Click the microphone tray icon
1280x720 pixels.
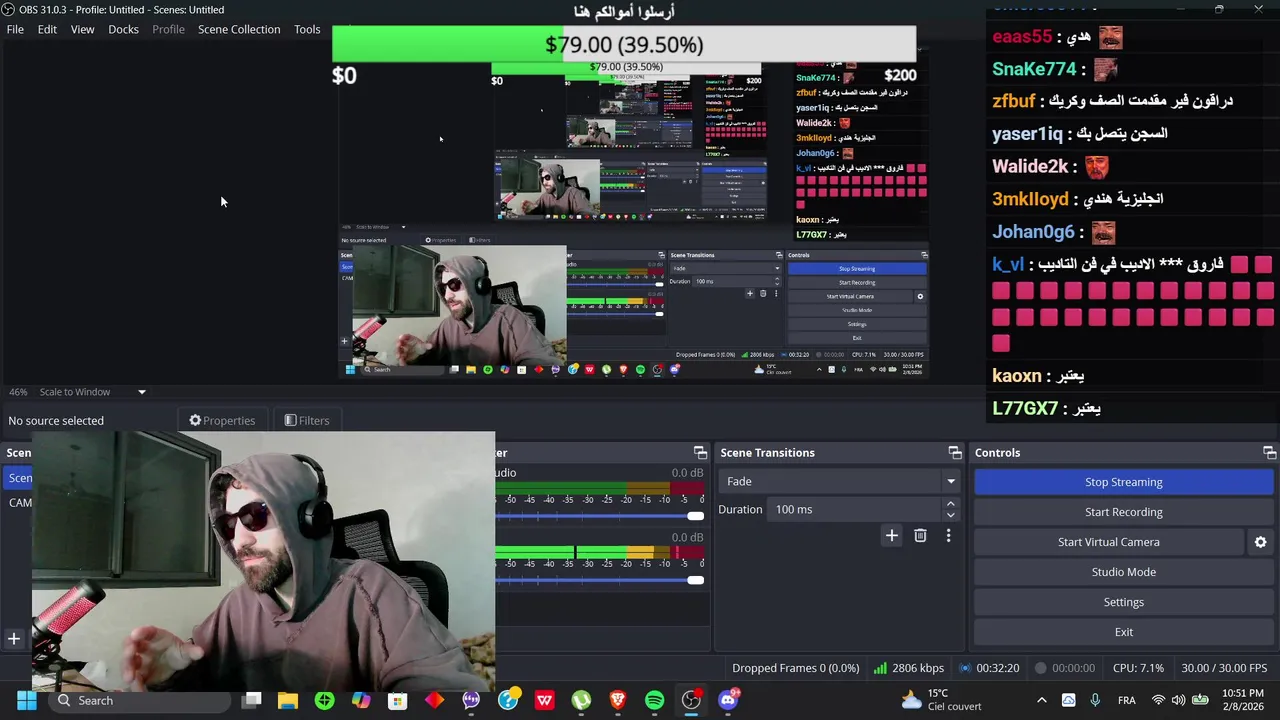(x=1095, y=701)
